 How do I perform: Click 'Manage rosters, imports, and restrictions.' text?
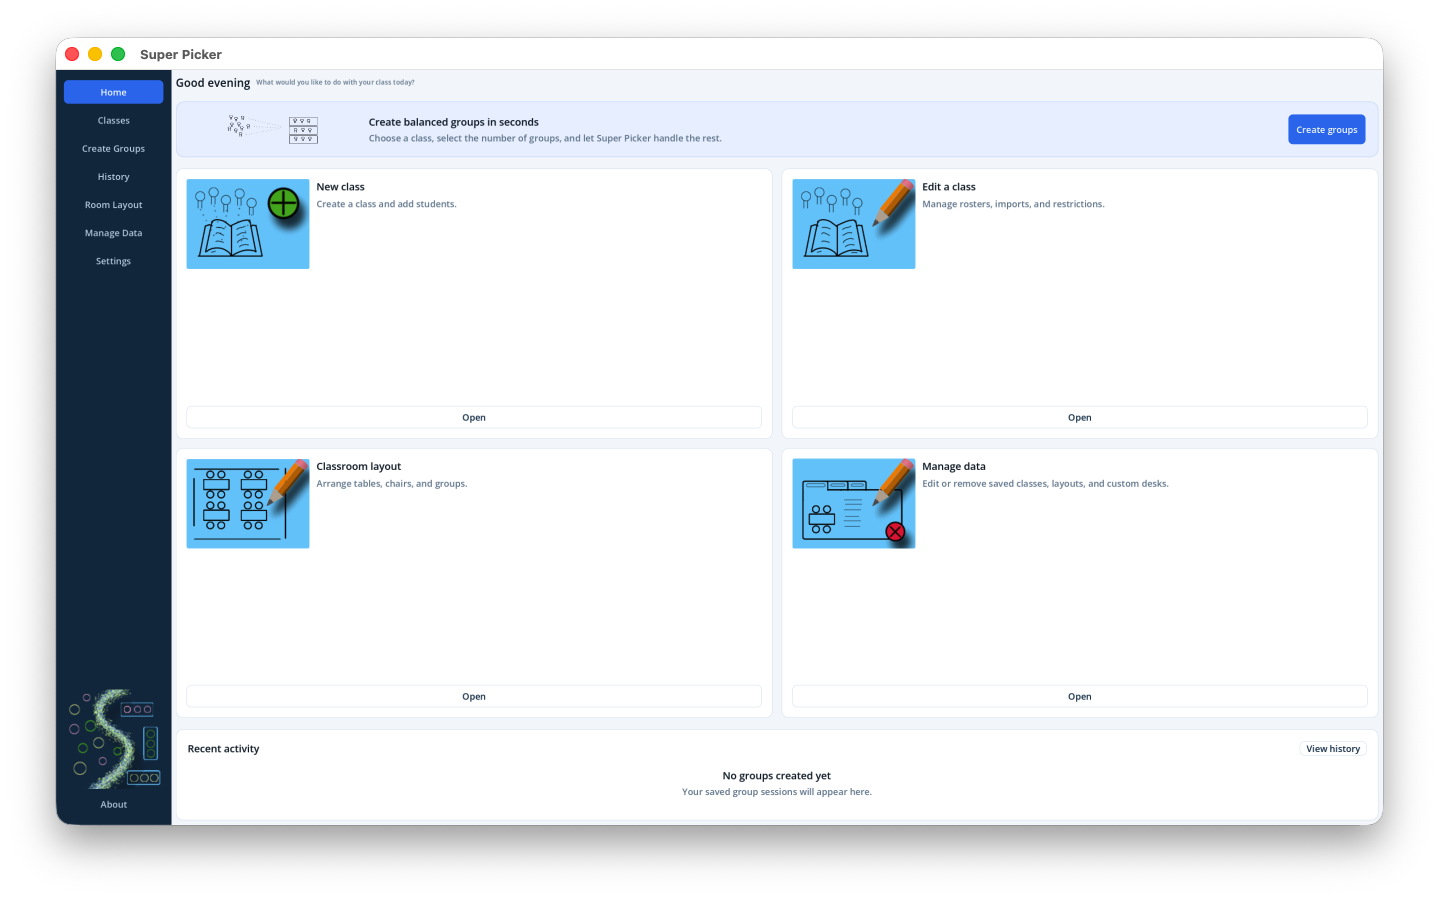(1014, 204)
